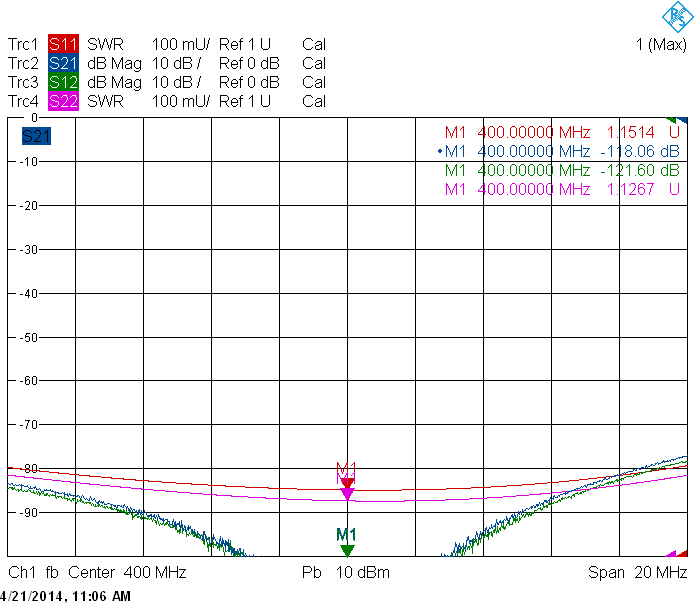Click the red and magenta reference markers at bottom-right corner
The image size is (695, 613).
tap(677, 553)
